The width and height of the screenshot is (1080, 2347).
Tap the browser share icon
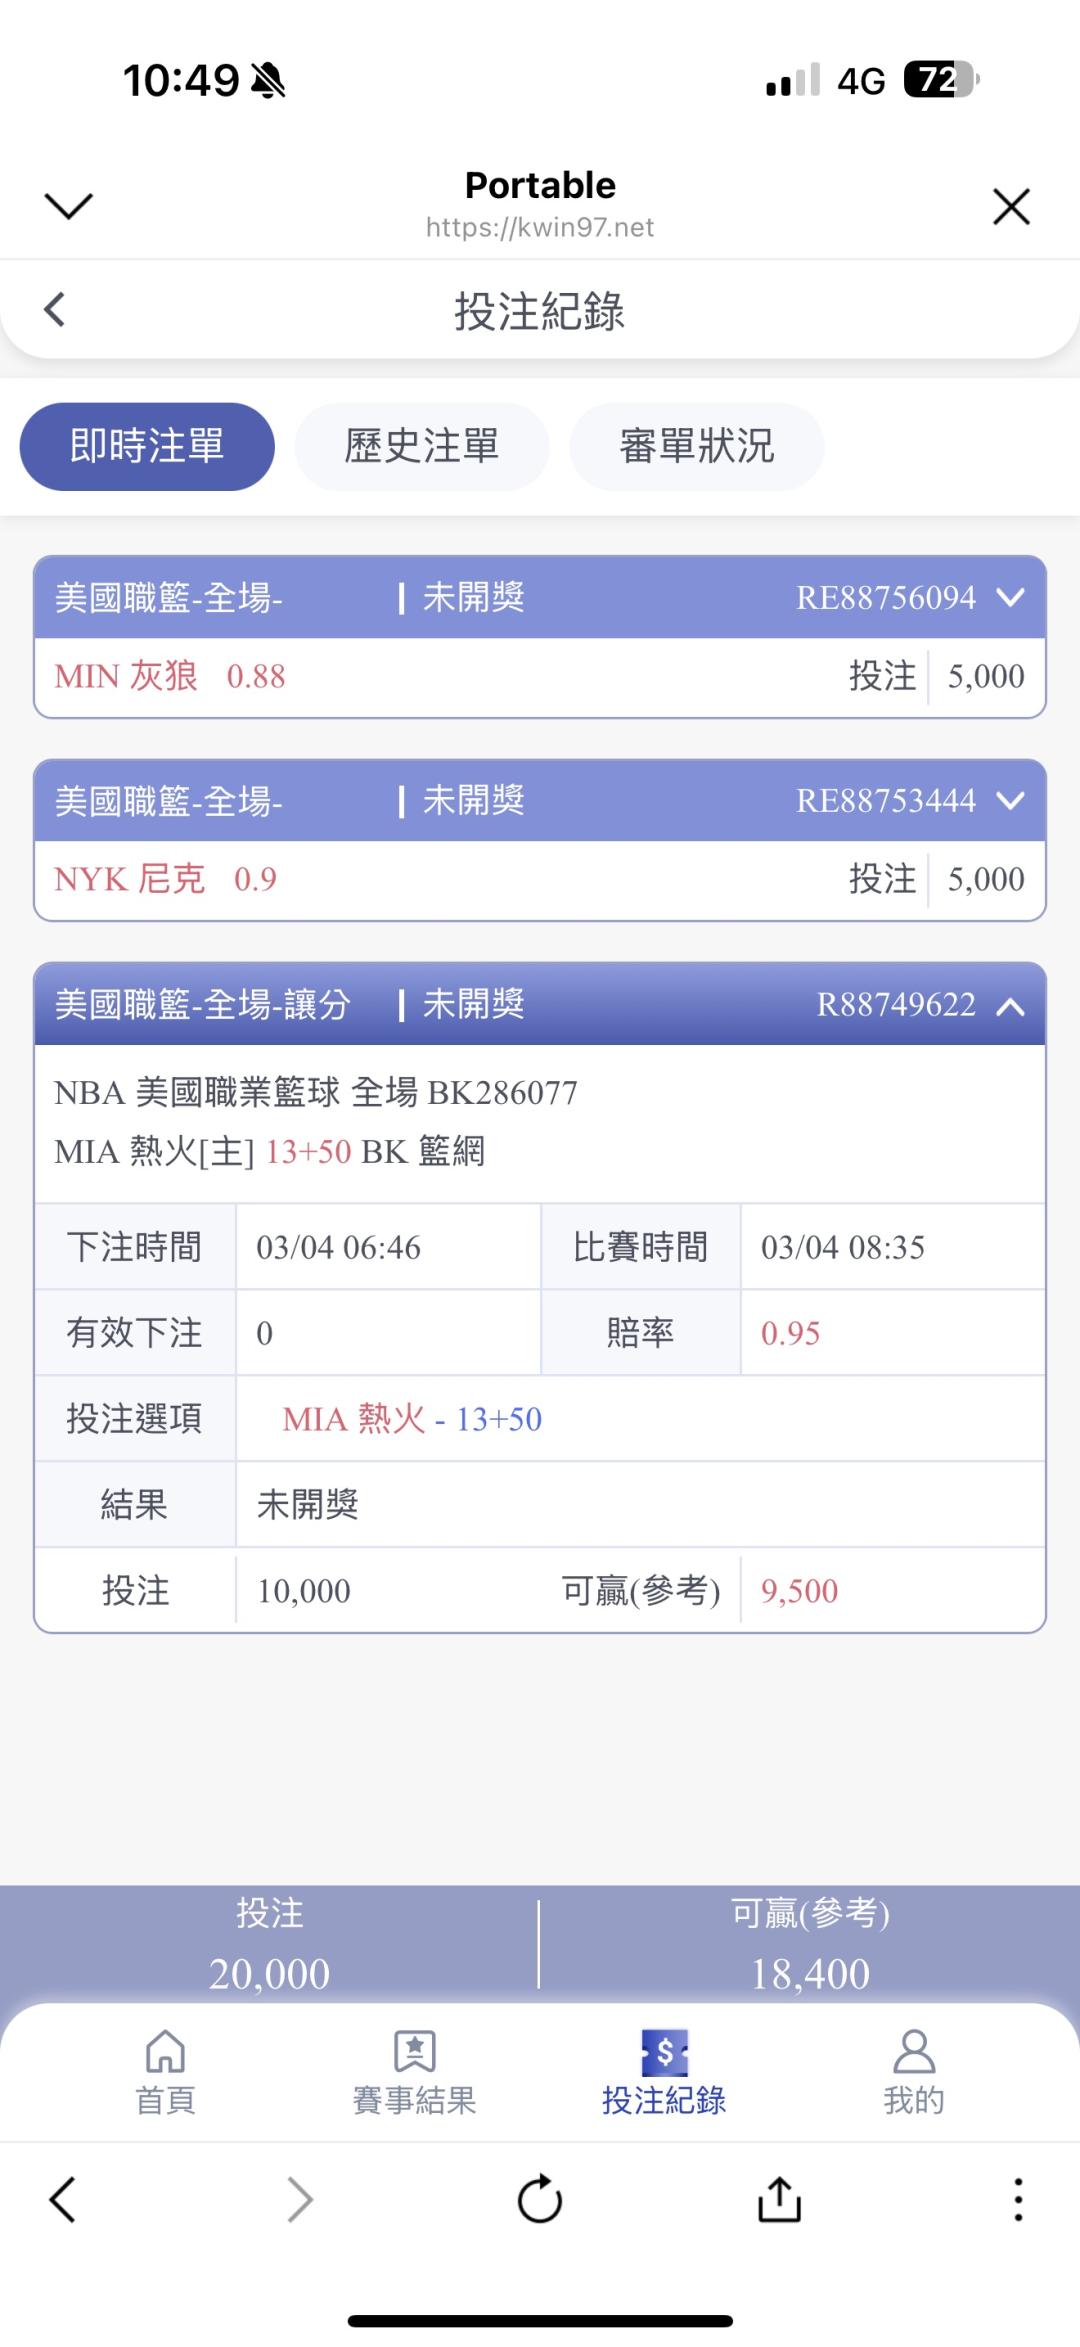click(779, 2200)
